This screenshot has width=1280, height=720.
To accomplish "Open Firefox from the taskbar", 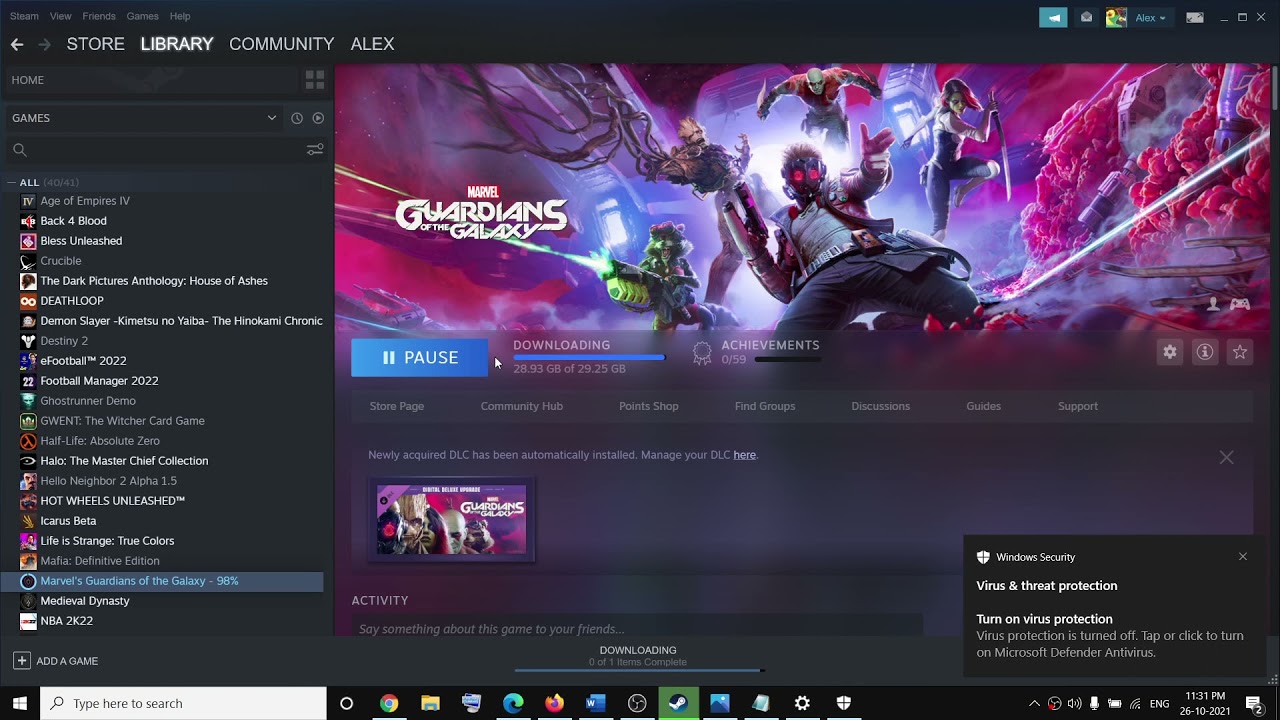I will tap(554, 703).
